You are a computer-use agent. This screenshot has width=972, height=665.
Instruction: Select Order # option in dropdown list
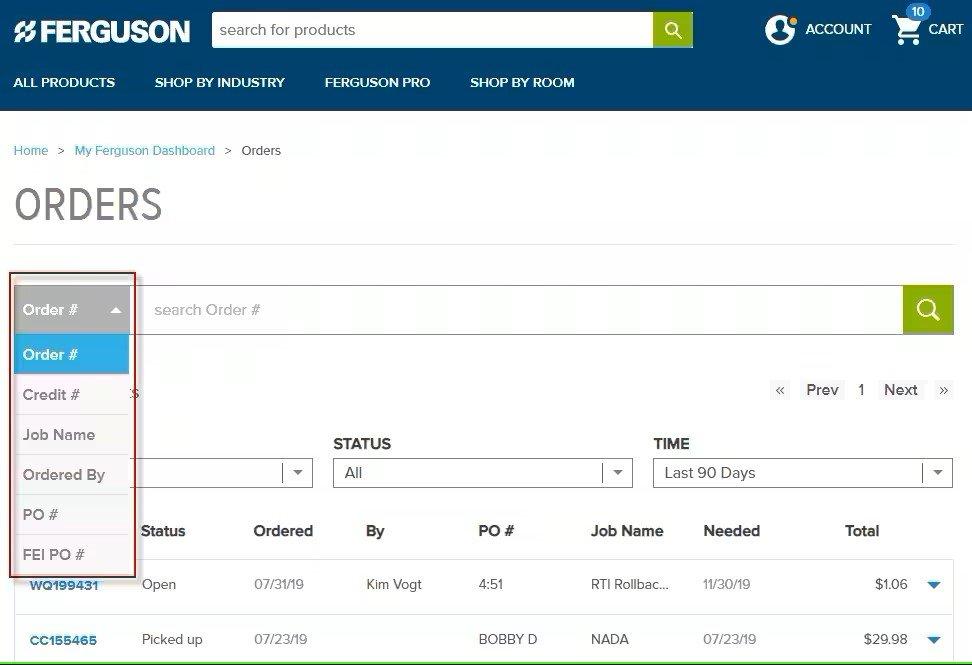coord(71,355)
